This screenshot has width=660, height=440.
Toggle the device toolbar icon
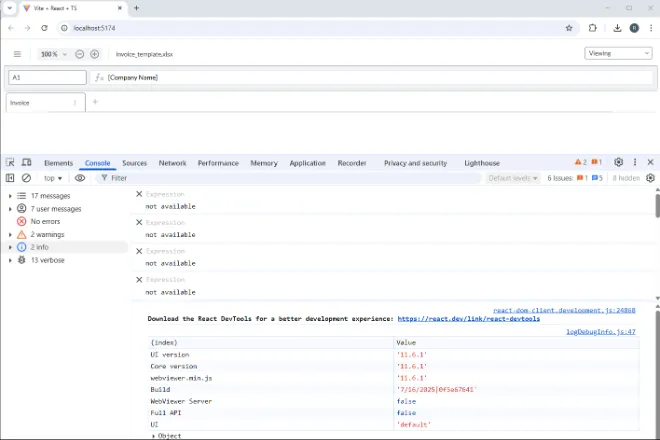[x=26, y=162]
